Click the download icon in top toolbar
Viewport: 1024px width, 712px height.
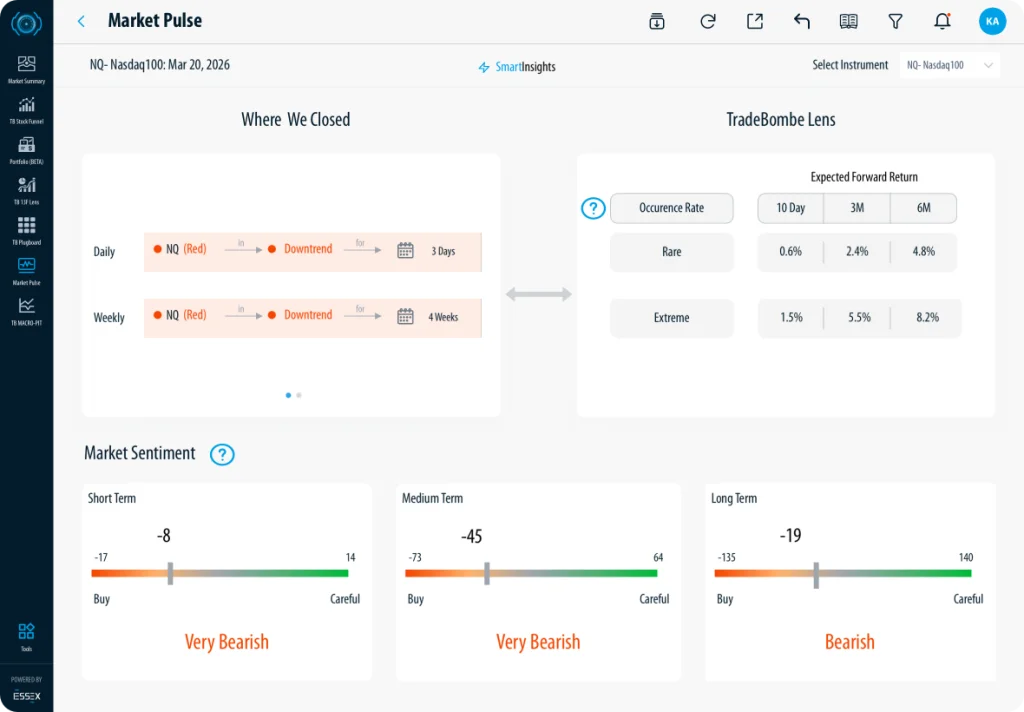[657, 21]
